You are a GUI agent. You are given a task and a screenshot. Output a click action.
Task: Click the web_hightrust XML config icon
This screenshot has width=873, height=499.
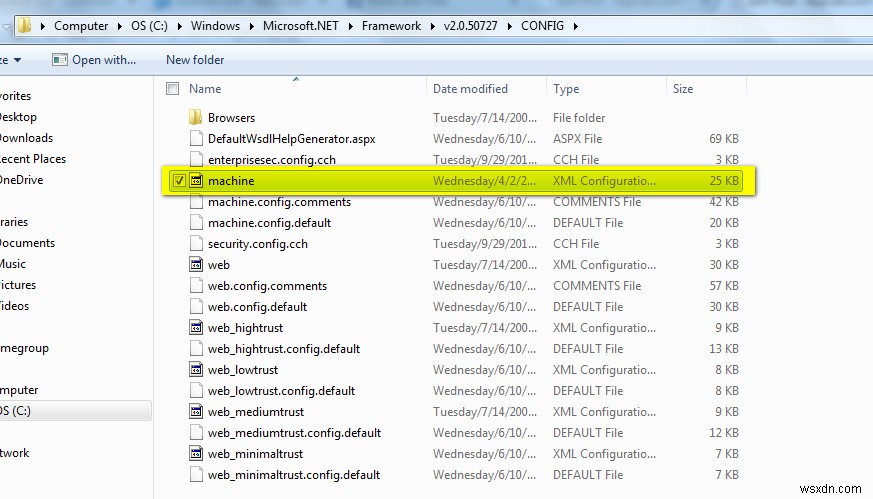coord(196,327)
